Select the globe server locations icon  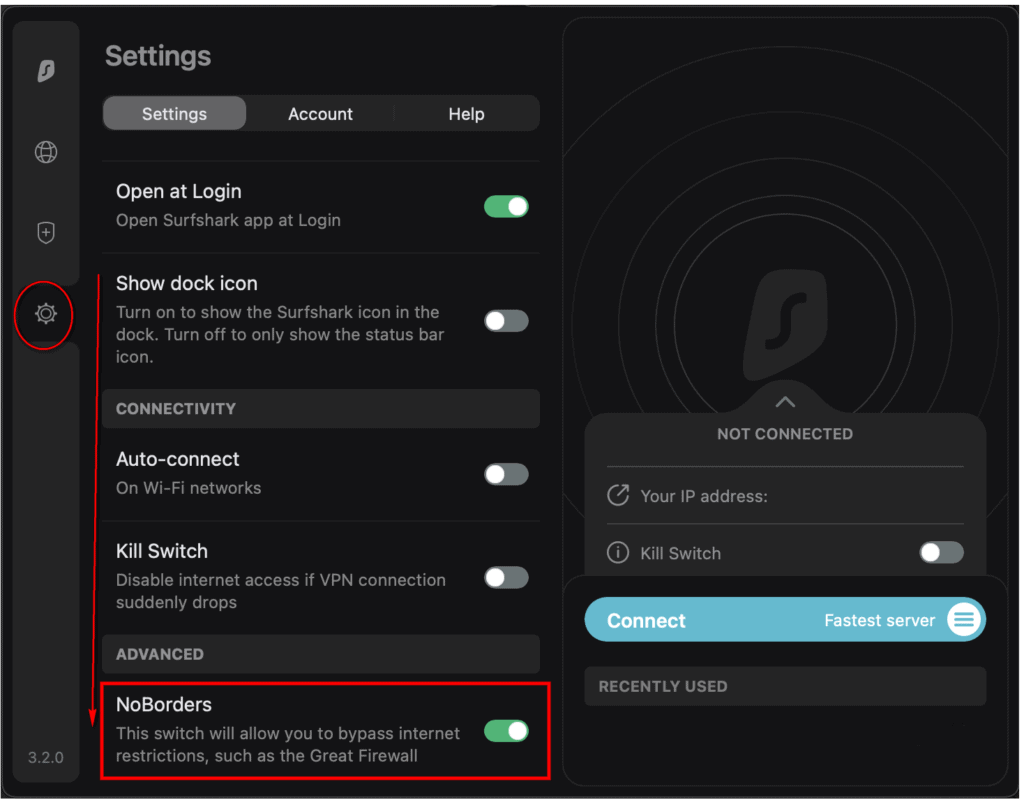(x=45, y=153)
